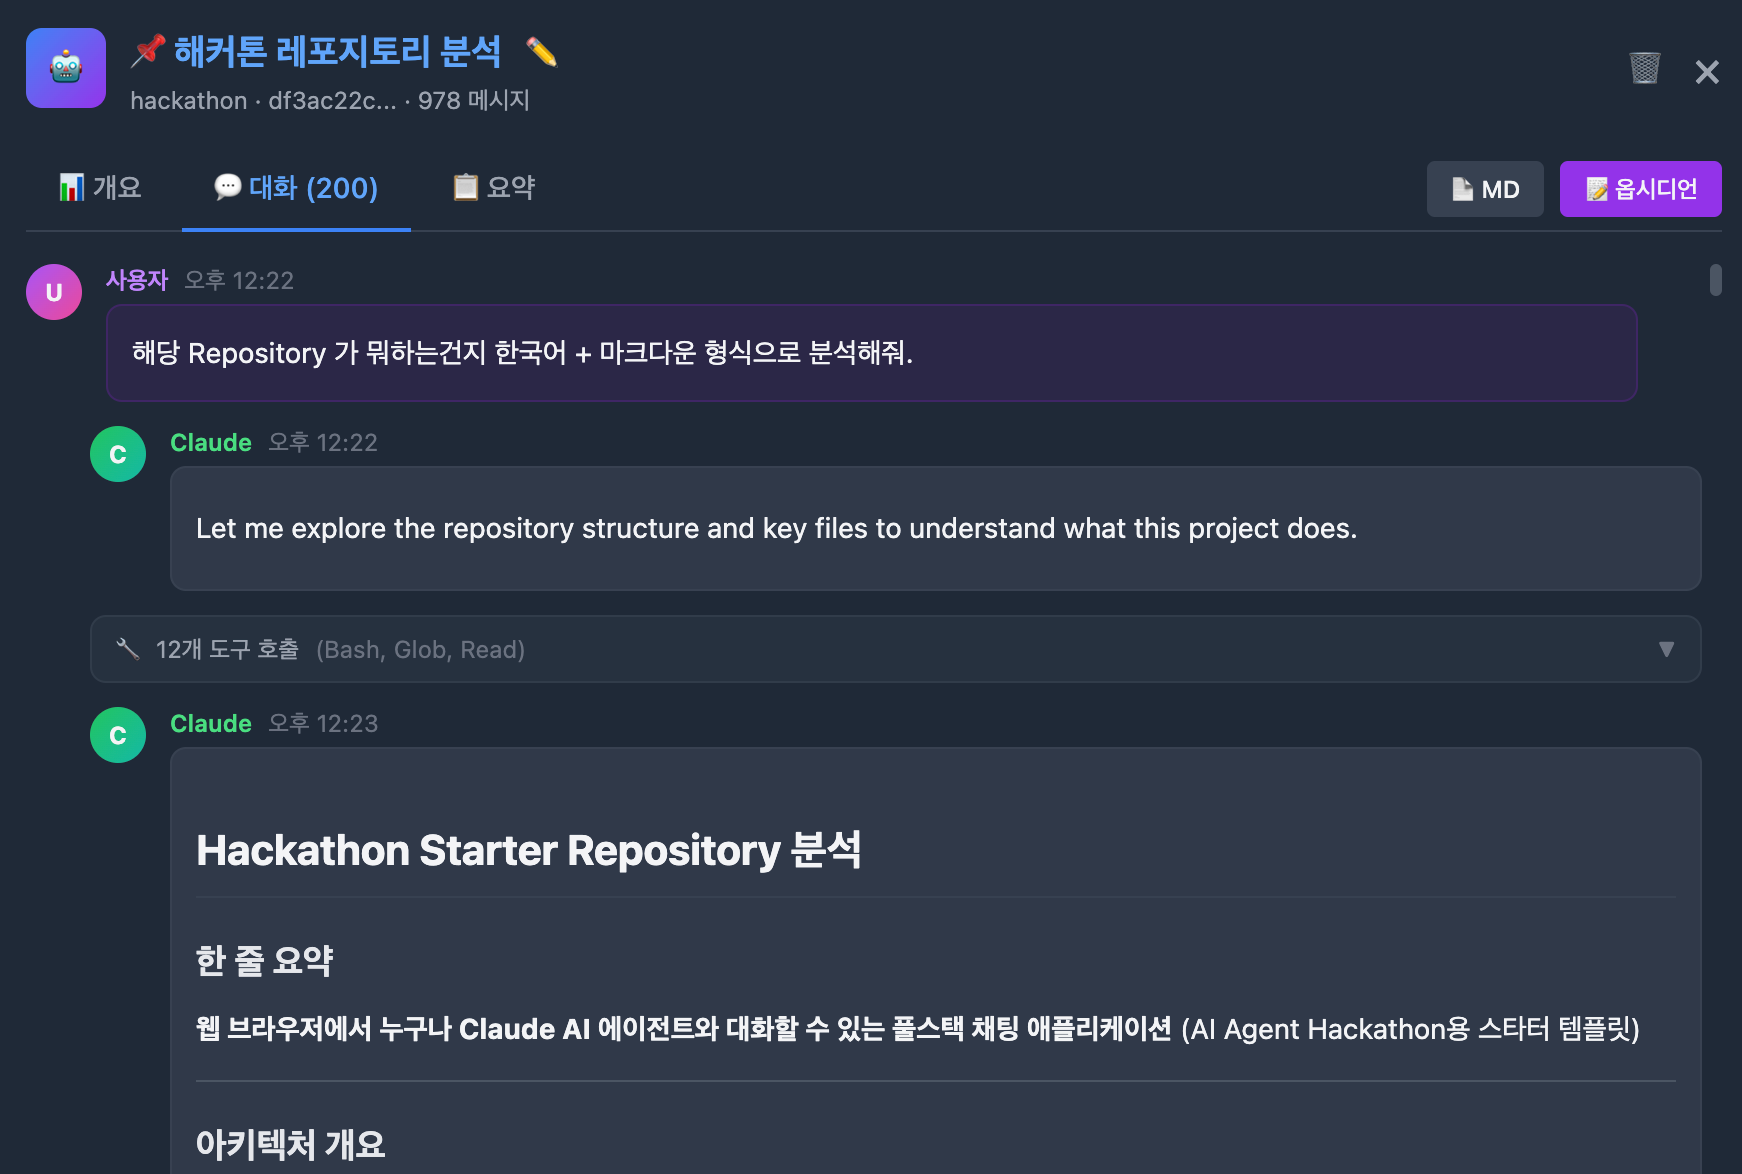This screenshot has height=1174, width=1742.
Task: Click the robot avatar icon
Action: pyautogui.click(x=66, y=68)
